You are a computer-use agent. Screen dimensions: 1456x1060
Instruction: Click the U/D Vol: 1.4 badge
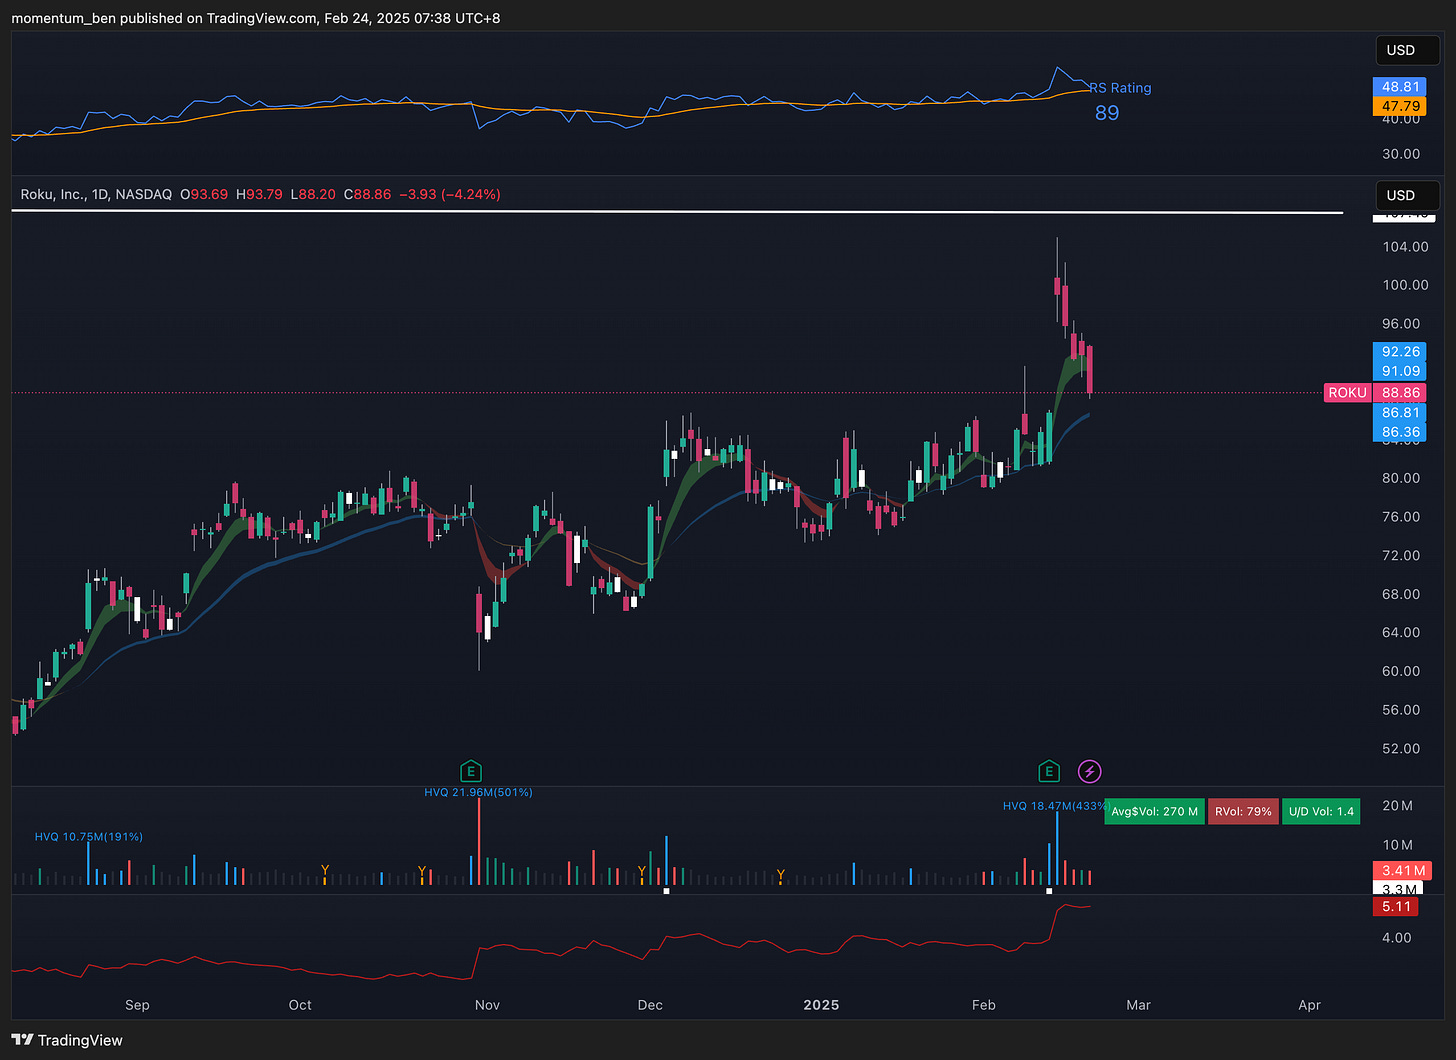pyautogui.click(x=1321, y=811)
